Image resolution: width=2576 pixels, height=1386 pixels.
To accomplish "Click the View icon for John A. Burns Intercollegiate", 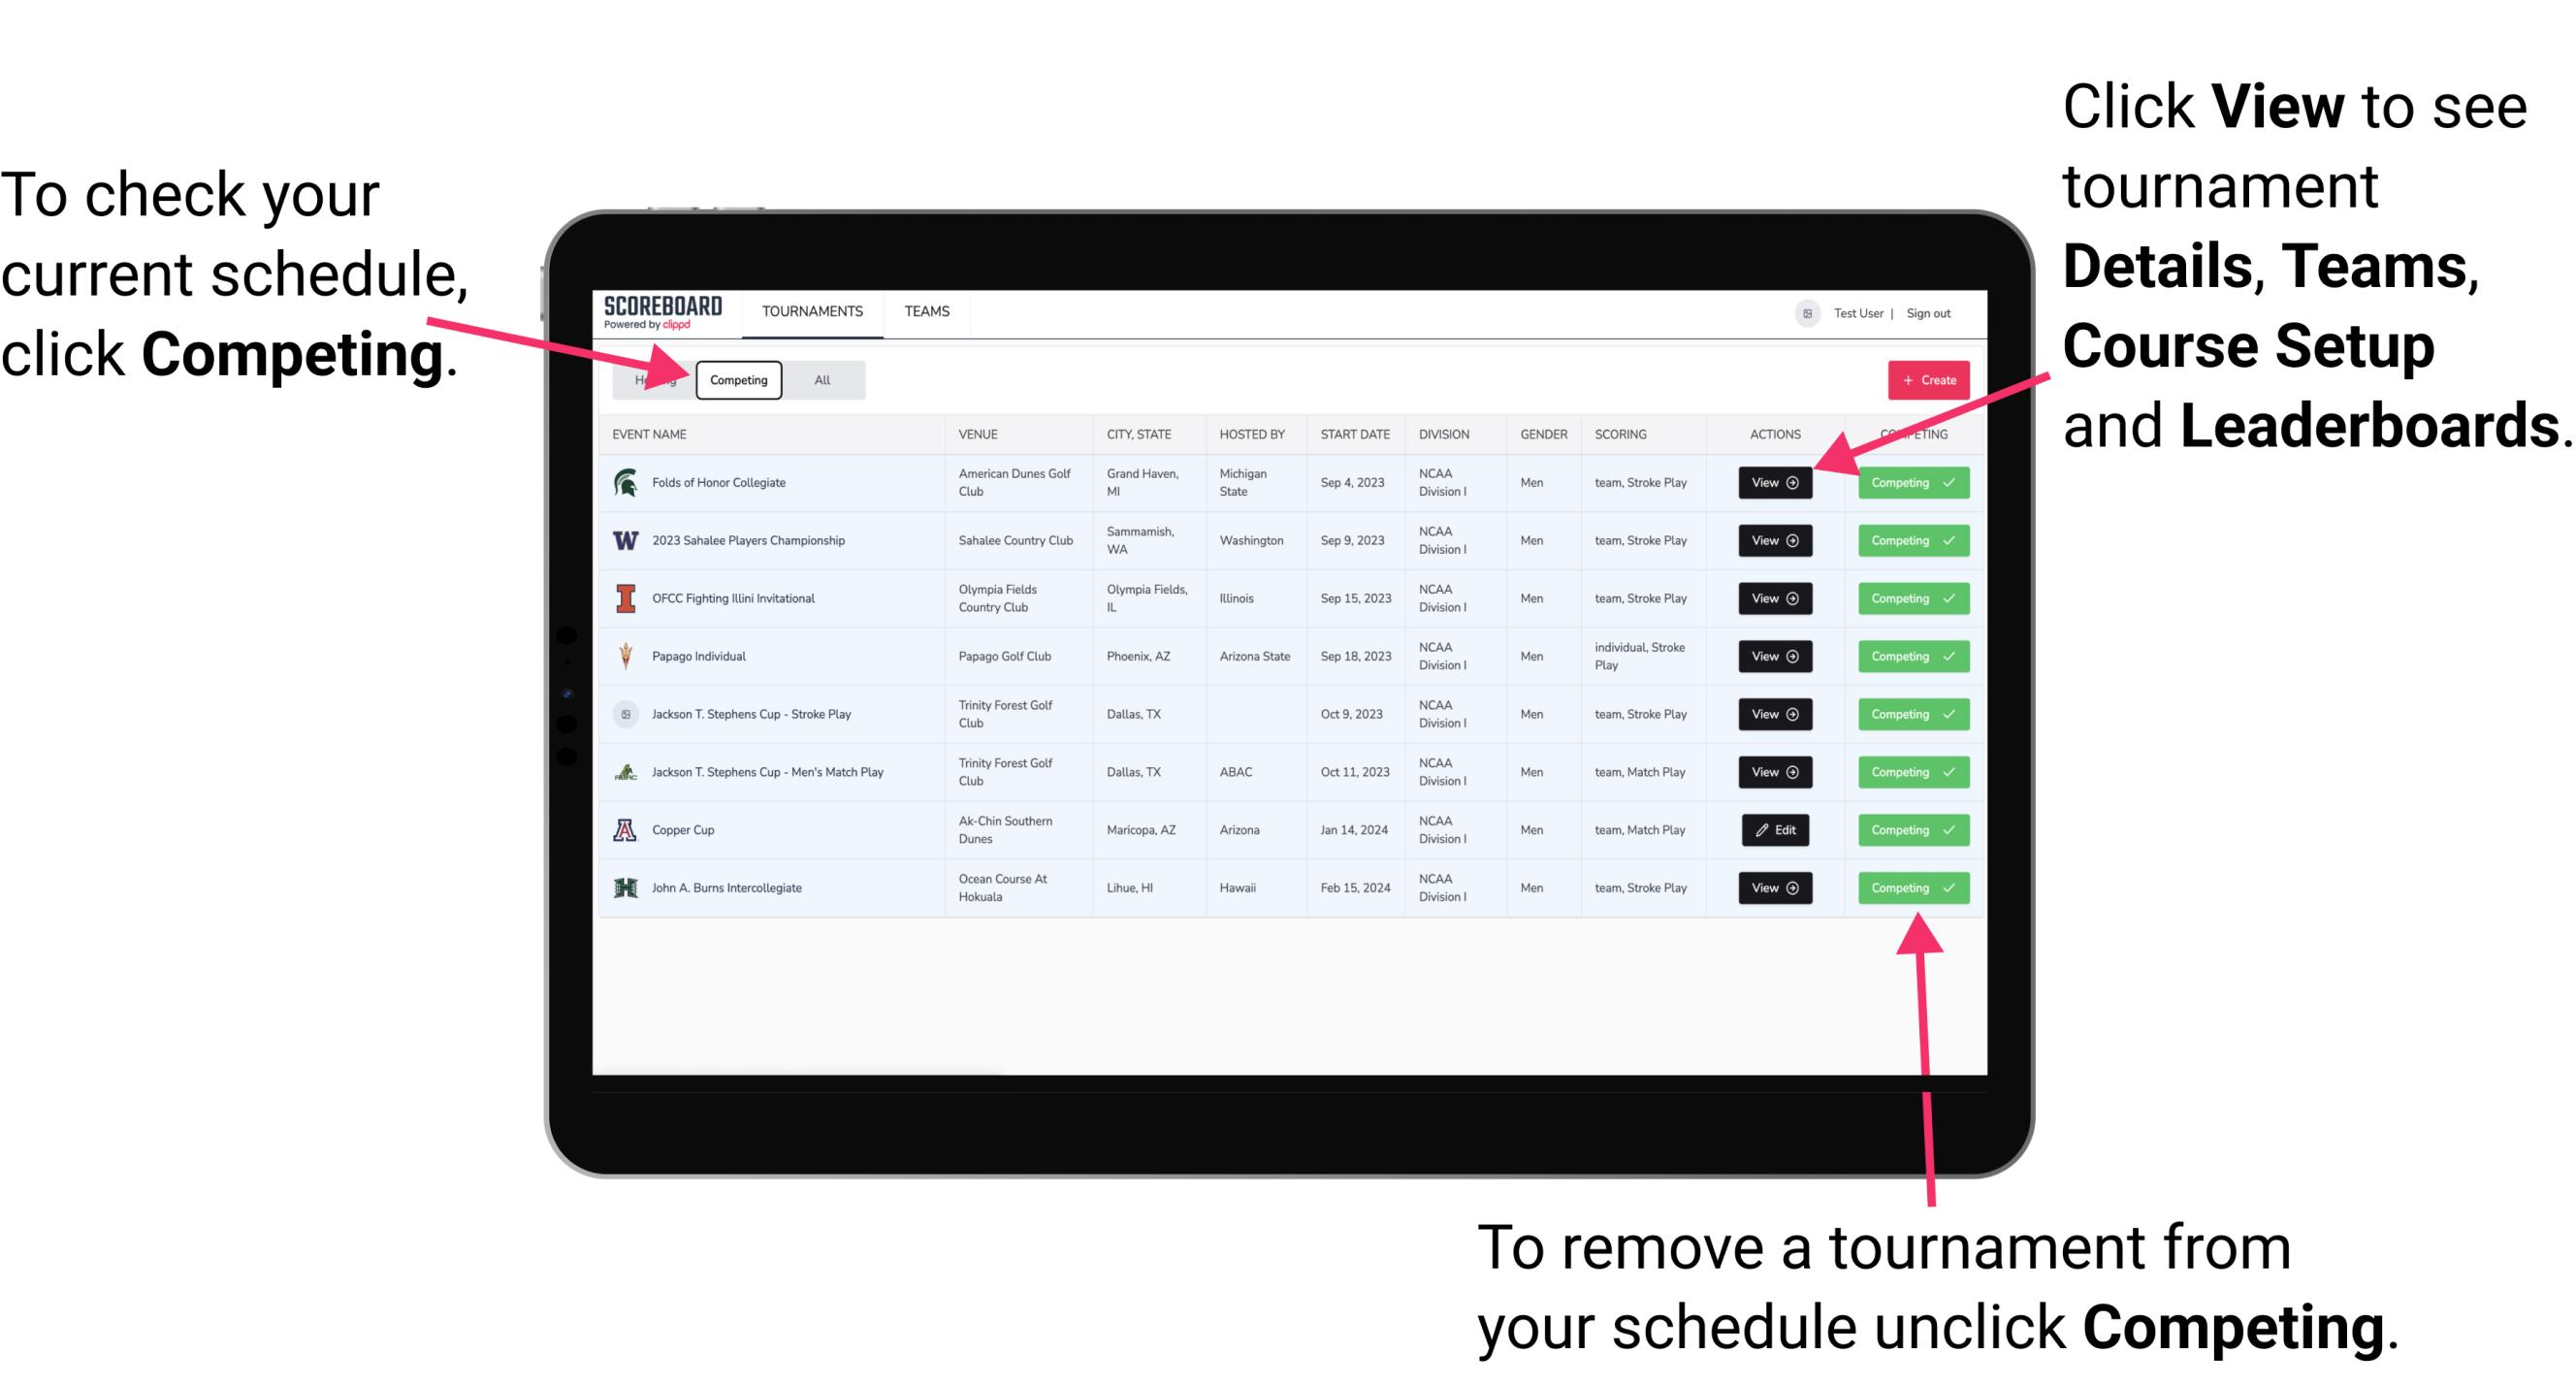I will (1771, 887).
